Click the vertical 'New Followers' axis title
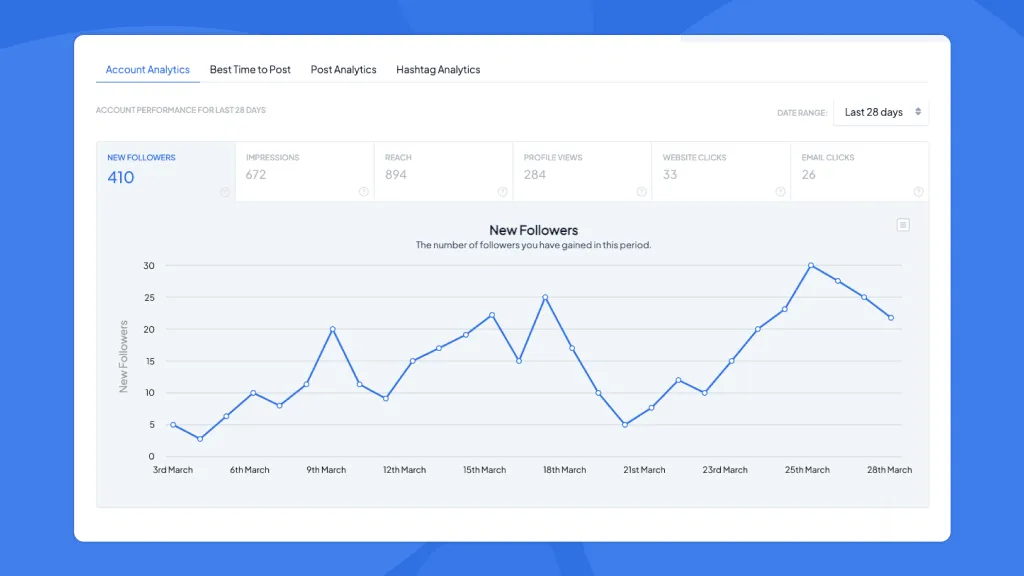Screen dimensions: 1024x576 pyautogui.click(x=123, y=357)
